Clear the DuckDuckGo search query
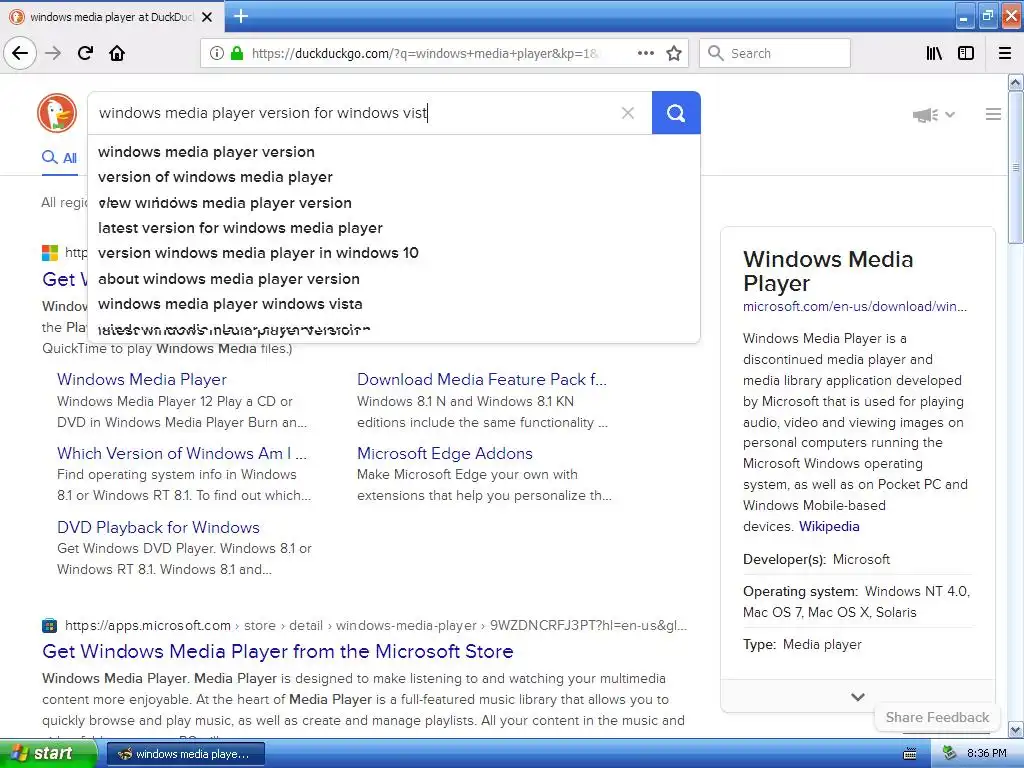The height and width of the screenshot is (768, 1024). coord(628,113)
